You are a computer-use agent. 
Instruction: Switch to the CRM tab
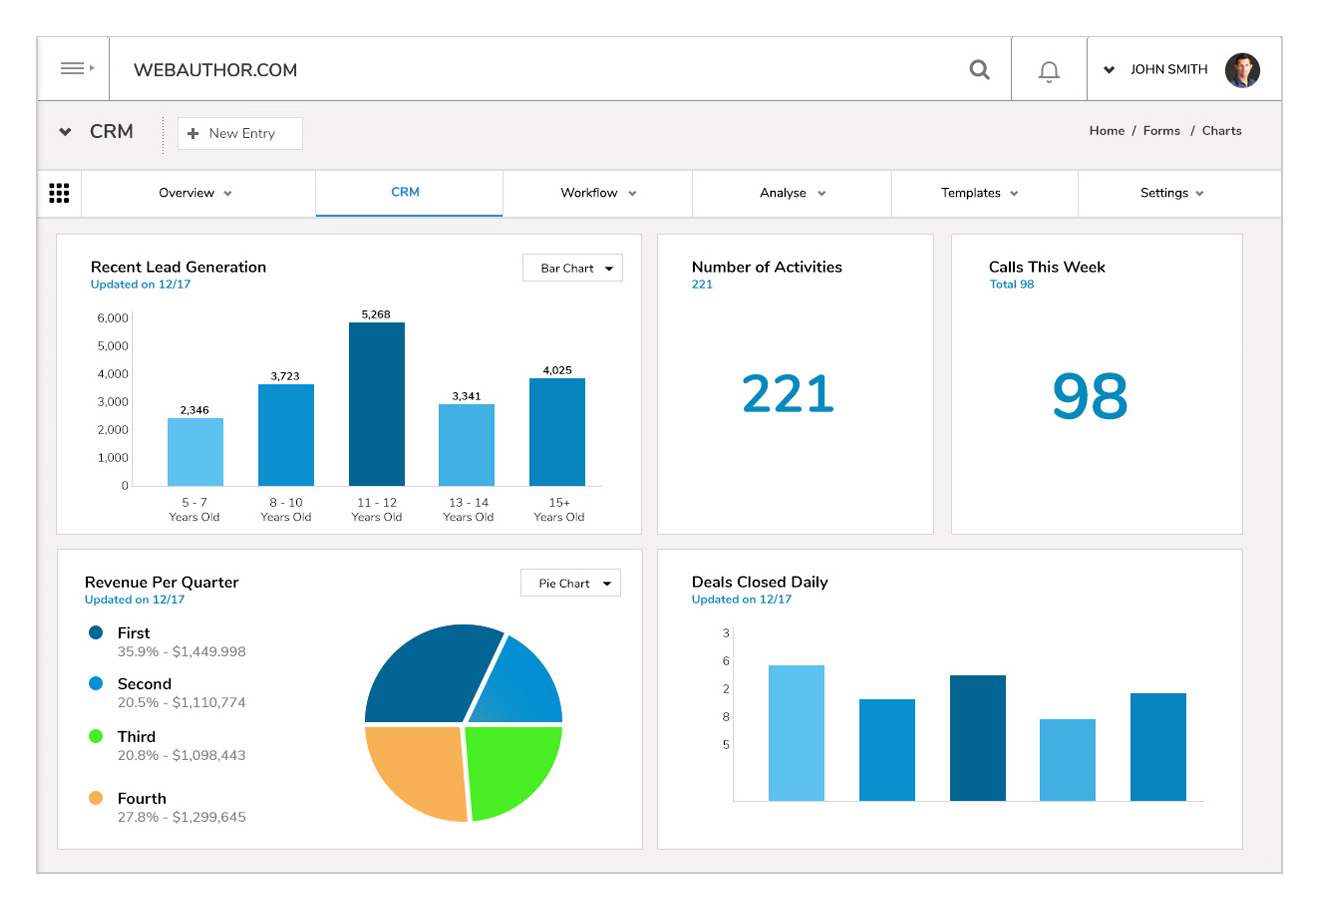point(405,192)
